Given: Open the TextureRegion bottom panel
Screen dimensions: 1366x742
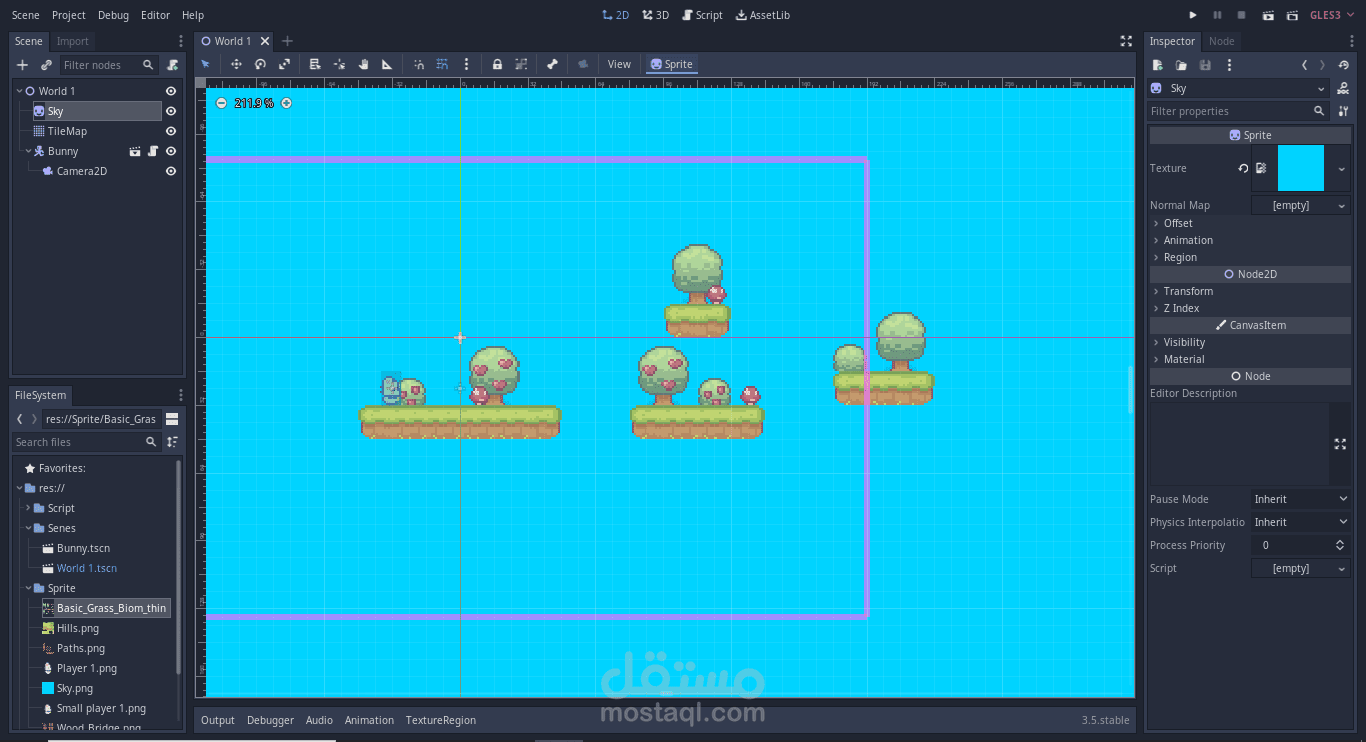Looking at the screenshot, I should 441,720.
